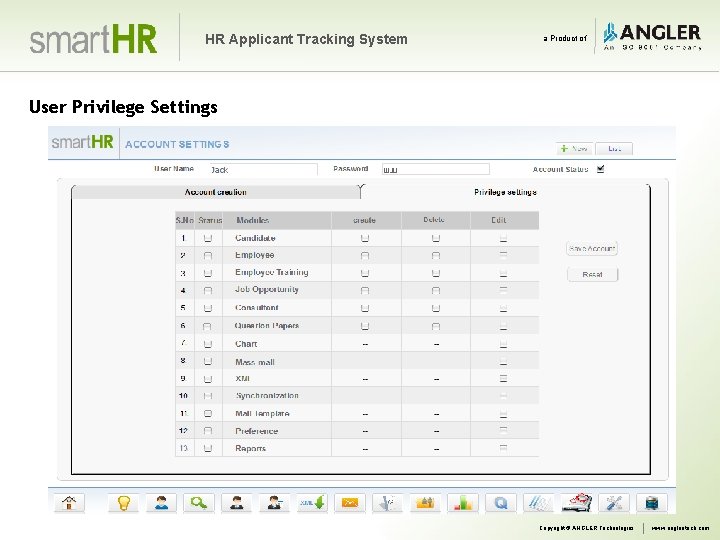
Task: Click the green magnifier search icon
Action: click(x=198, y=503)
